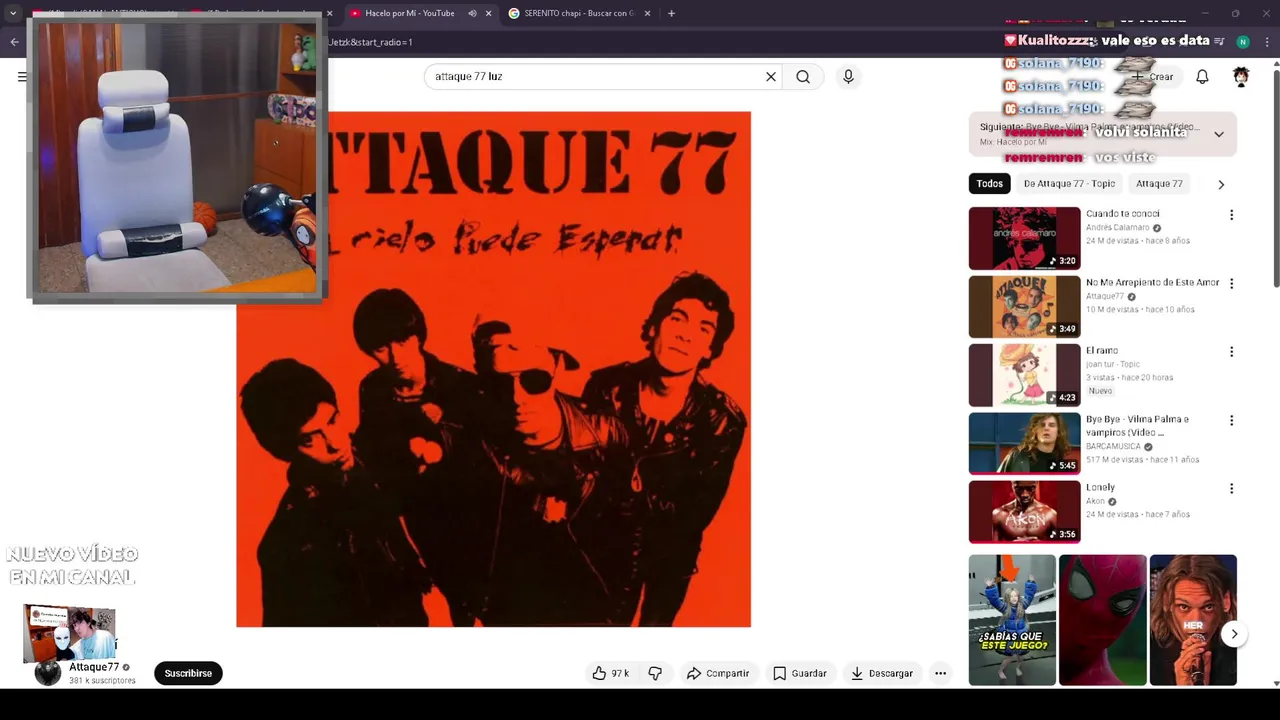This screenshot has width=1280, height=720.
Task: Open the ¿Sabías que este juego? short
Action: pyautogui.click(x=1012, y=620)
